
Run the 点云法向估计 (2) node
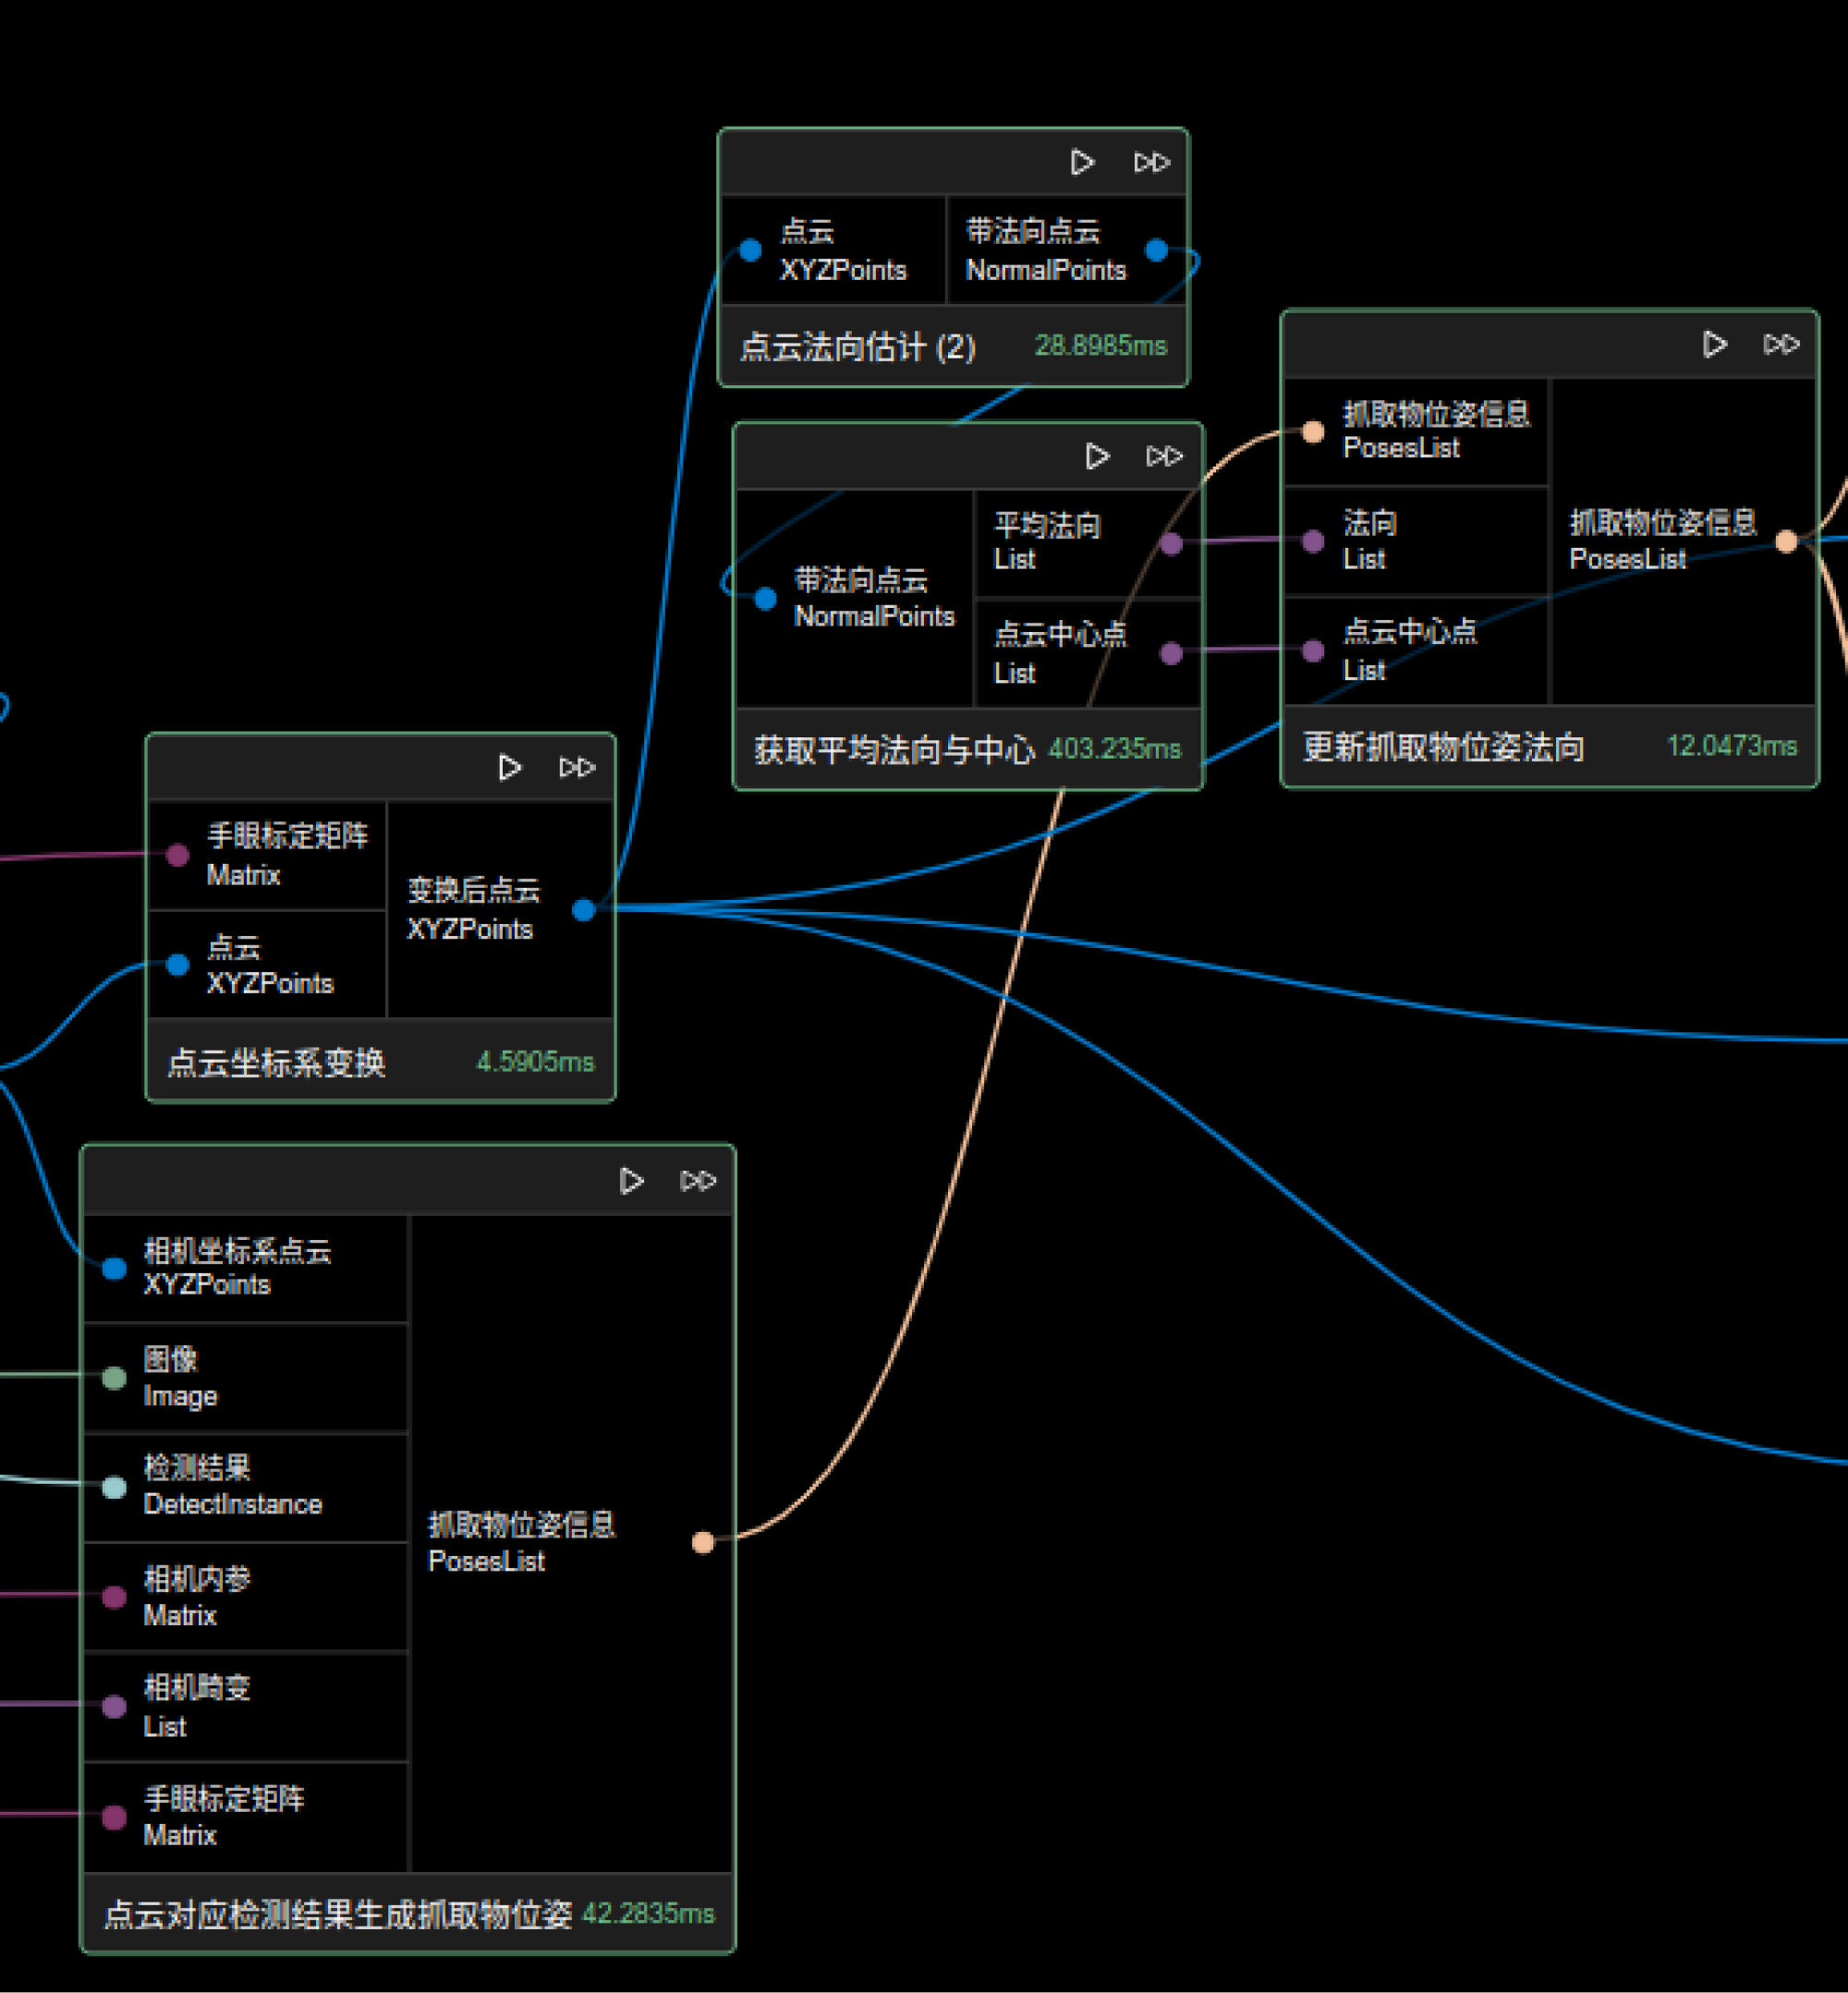pyautogui.click(x=1081, y=162)
